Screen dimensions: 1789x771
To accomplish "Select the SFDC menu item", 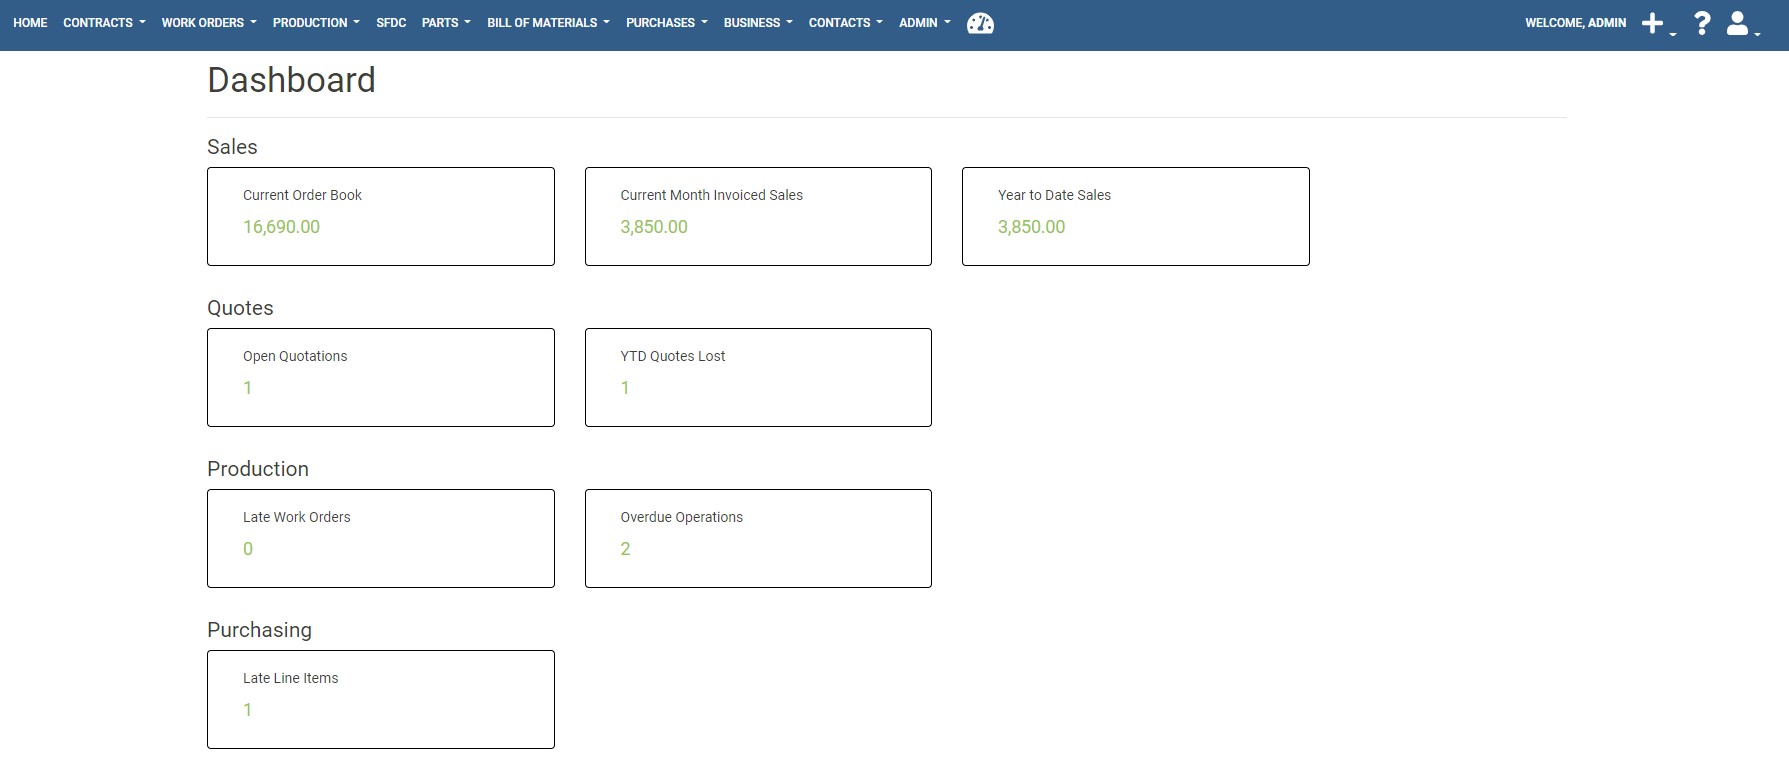I will tap(391, 22).
